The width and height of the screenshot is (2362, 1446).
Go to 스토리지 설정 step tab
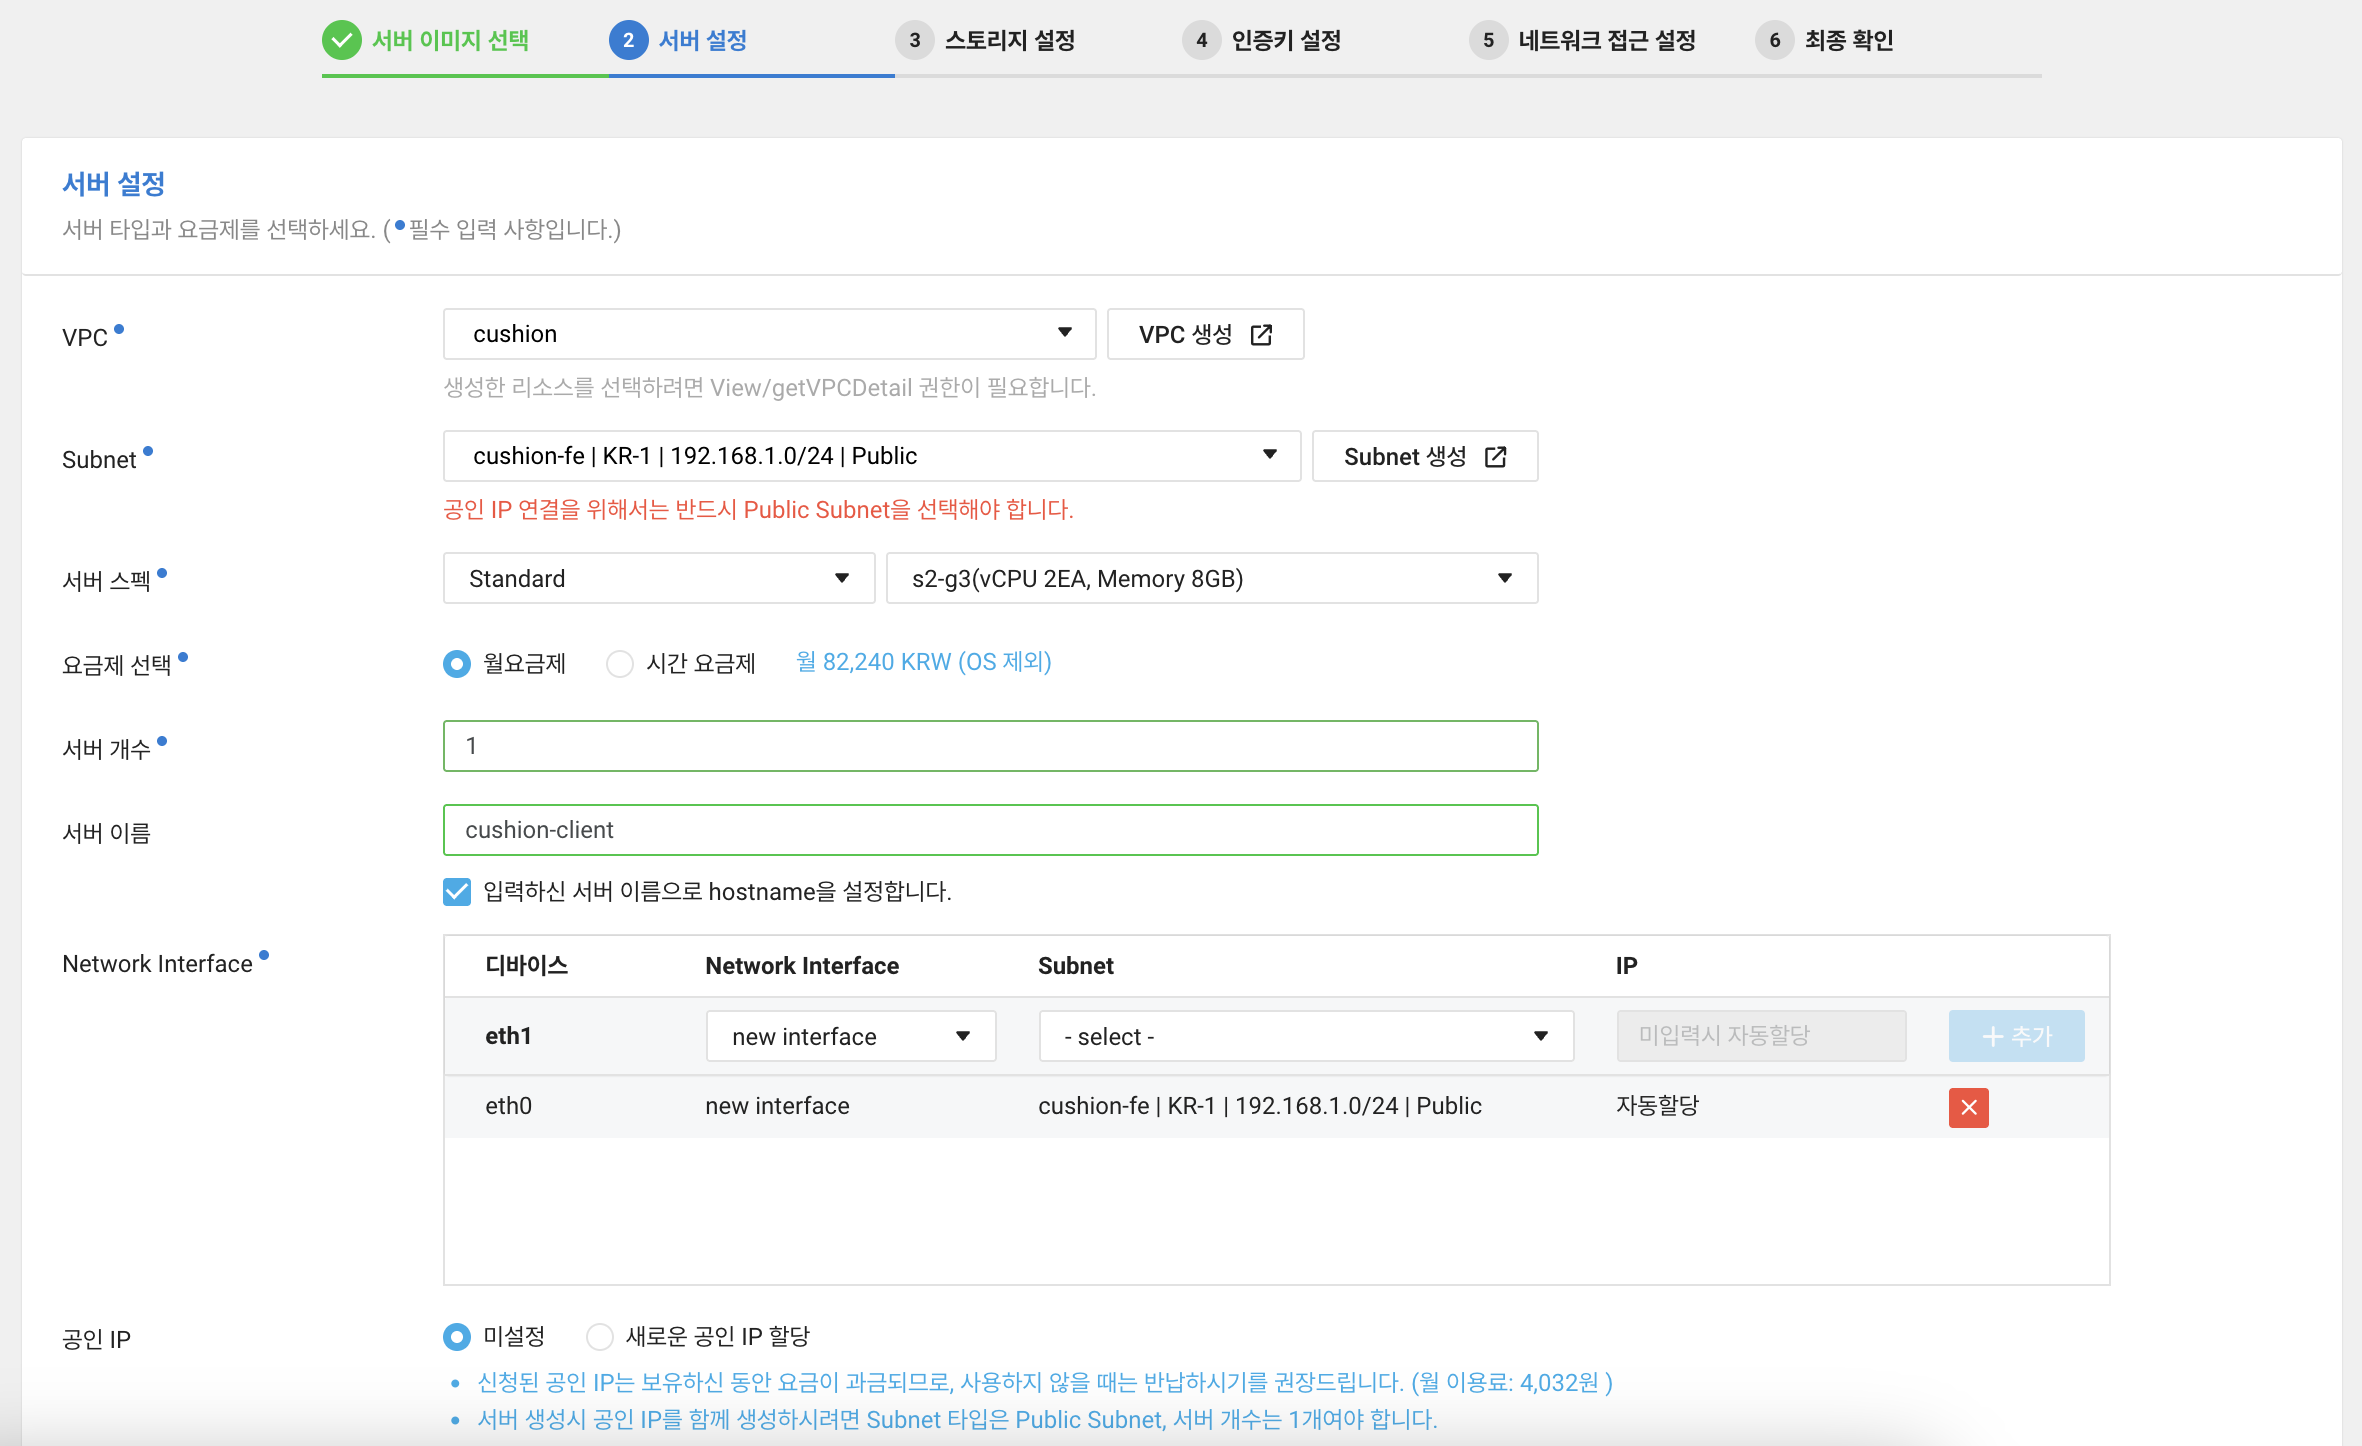[x=1008, y=40]
